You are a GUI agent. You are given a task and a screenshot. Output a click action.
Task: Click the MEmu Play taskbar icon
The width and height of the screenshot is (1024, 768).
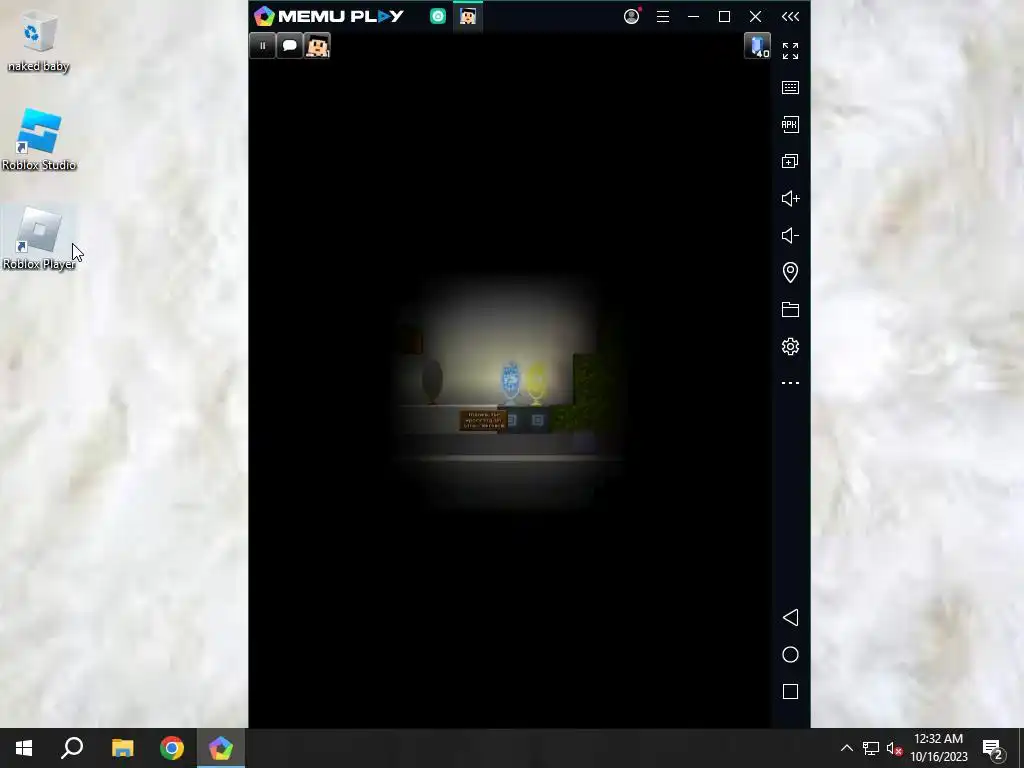click(x=221, y=748)
